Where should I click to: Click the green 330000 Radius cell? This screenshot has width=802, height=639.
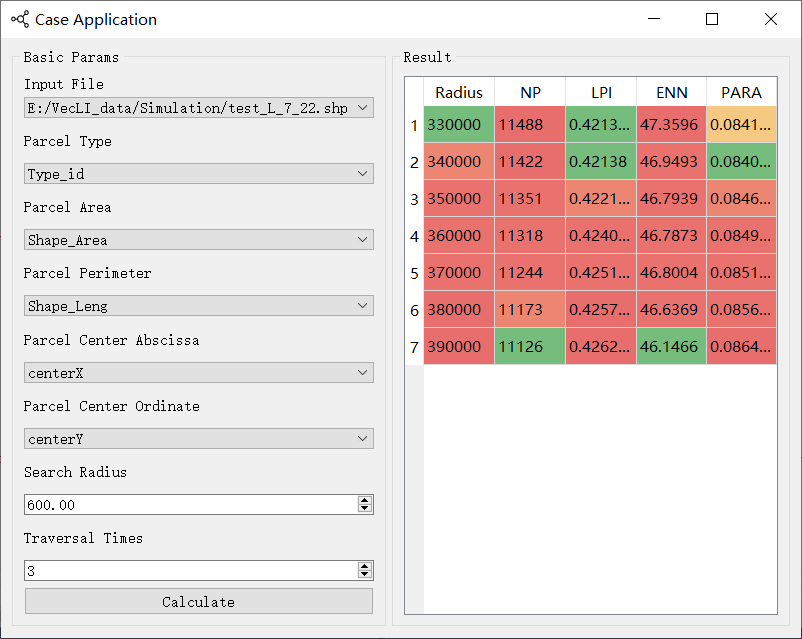(x=459, y=125)
